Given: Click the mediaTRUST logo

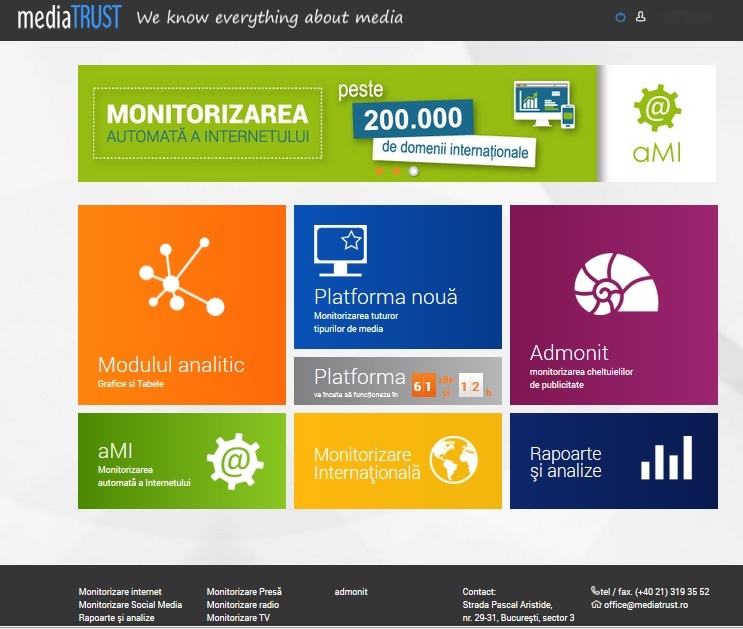Looking at the screenshot, I should coord(69,17).
